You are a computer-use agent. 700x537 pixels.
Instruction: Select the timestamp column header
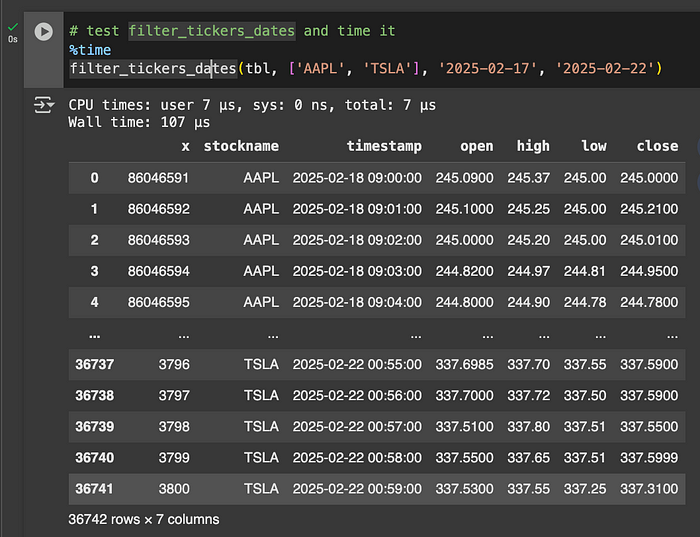click(x=384, y=146)
